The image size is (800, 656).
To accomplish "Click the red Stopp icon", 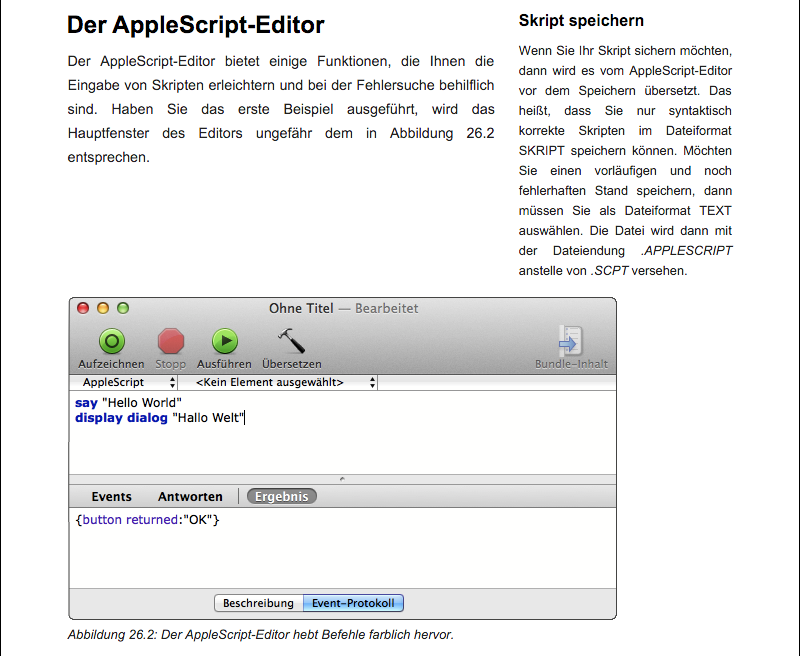I will [x=170, y=341].
